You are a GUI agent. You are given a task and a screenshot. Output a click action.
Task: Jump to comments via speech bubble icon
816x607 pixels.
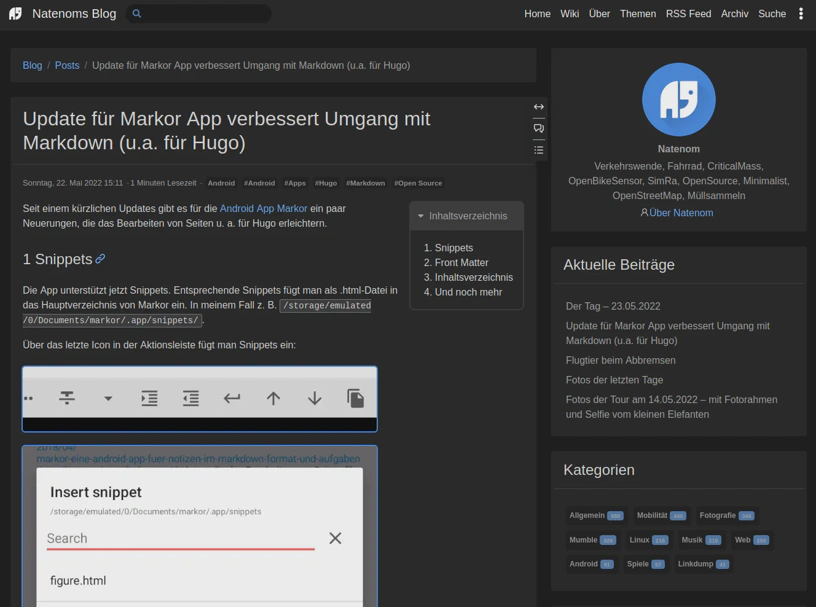point(539,128)
